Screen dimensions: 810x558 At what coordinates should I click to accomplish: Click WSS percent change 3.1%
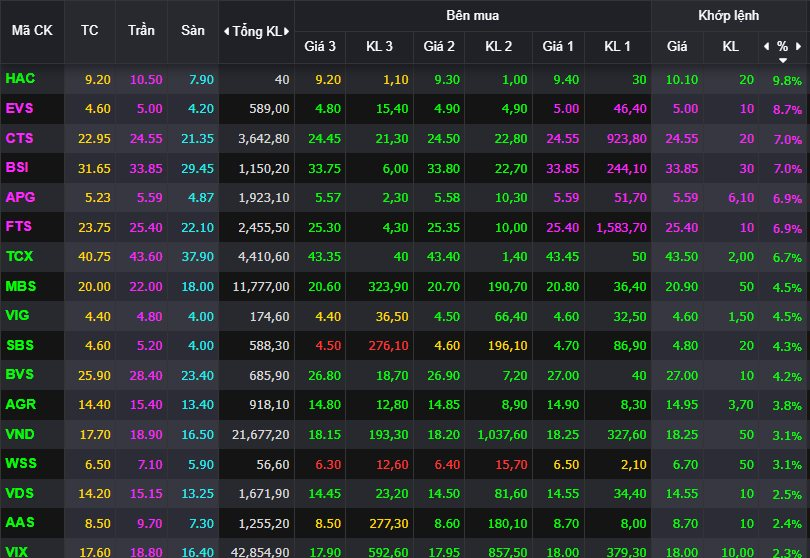point(787,465)
